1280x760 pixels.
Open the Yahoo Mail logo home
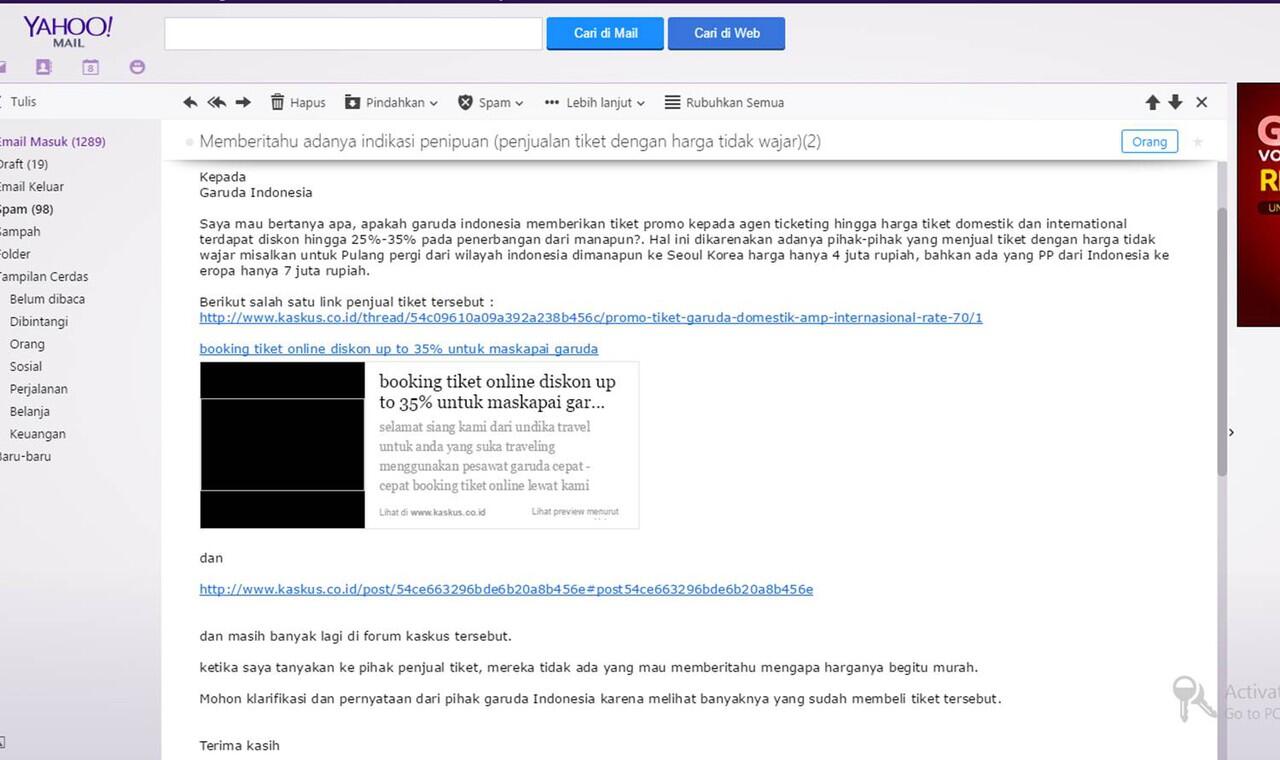click(68, 31)
